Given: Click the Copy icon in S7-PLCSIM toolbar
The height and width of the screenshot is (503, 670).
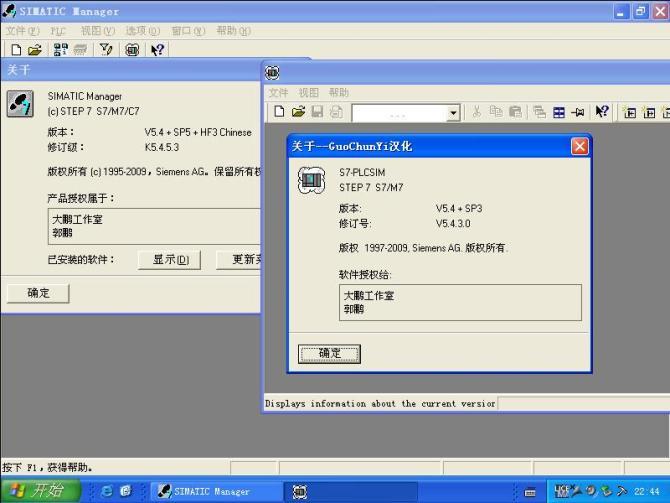Looking at the screenshot, I should (x=496, y=112).
